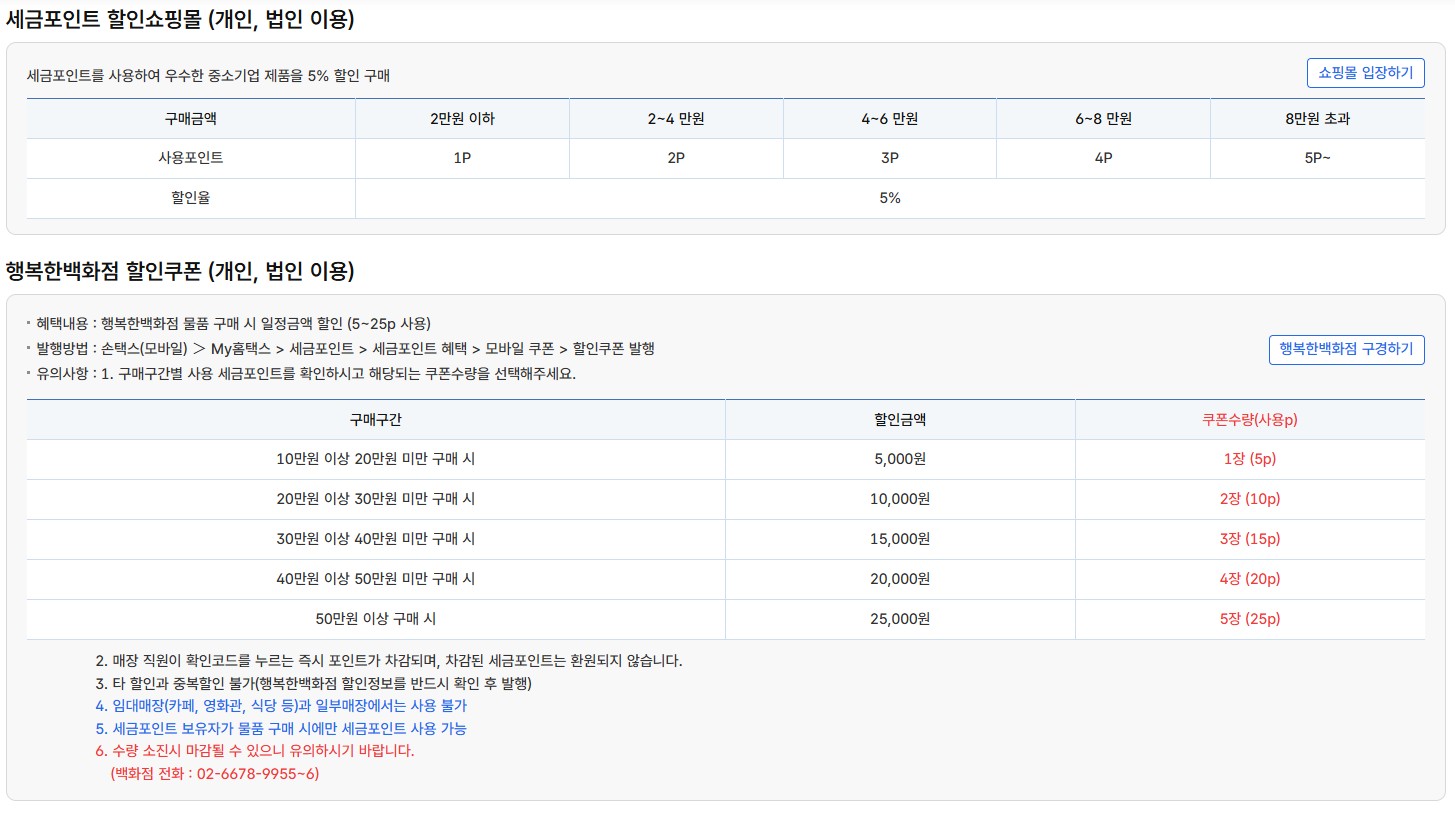Click the 1장 (5p) coupon quantity entry

pyautogui.click(x=1248, y=459)
